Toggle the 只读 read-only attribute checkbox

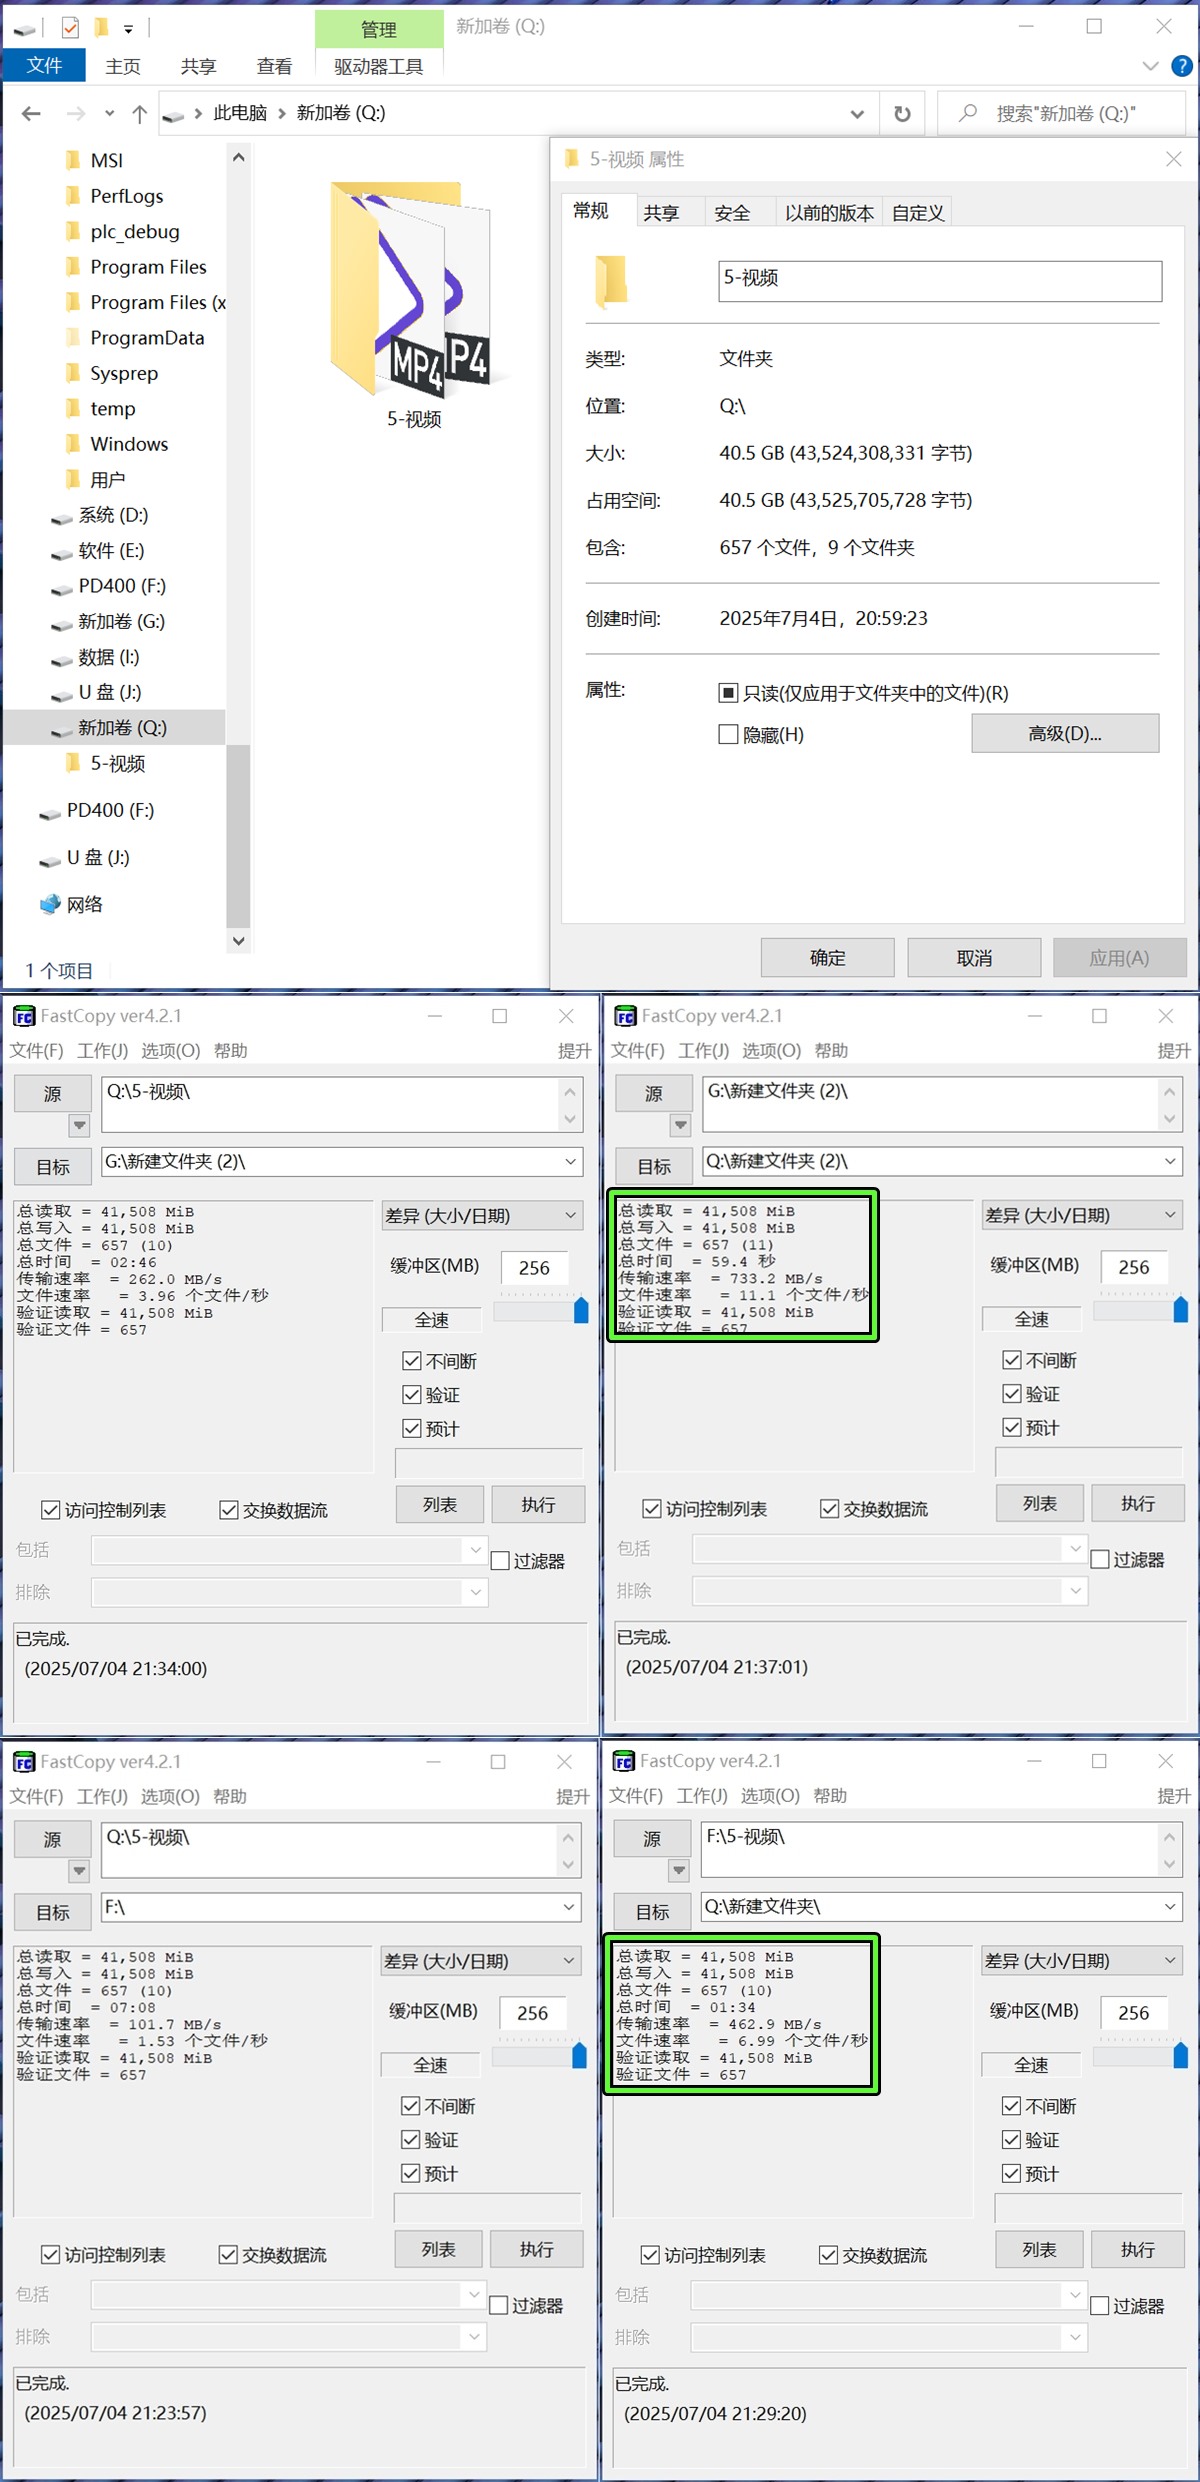pos(728,693)
